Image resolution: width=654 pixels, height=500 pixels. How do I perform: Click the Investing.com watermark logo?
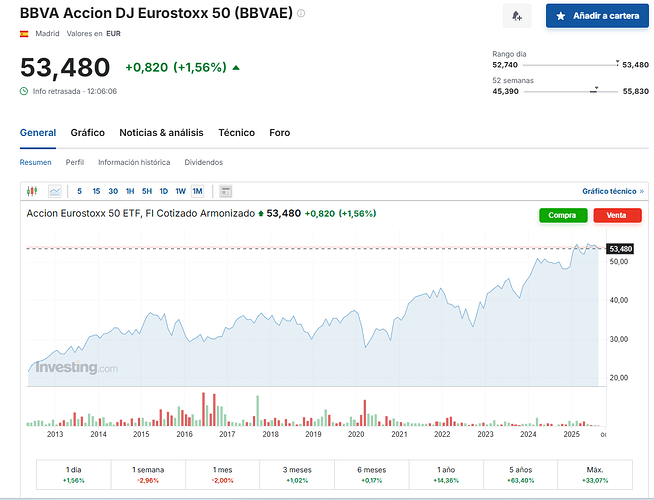point(76,368)
